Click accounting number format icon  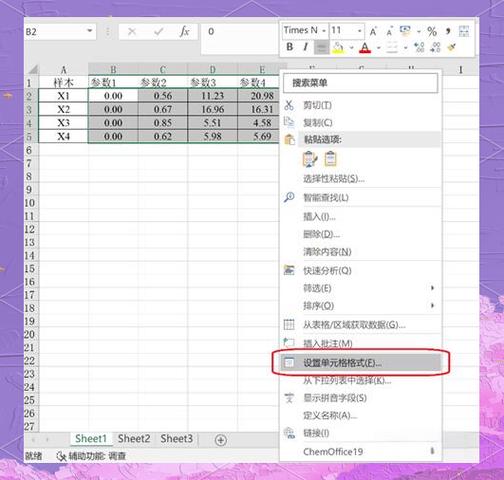[x=405, y=31]
